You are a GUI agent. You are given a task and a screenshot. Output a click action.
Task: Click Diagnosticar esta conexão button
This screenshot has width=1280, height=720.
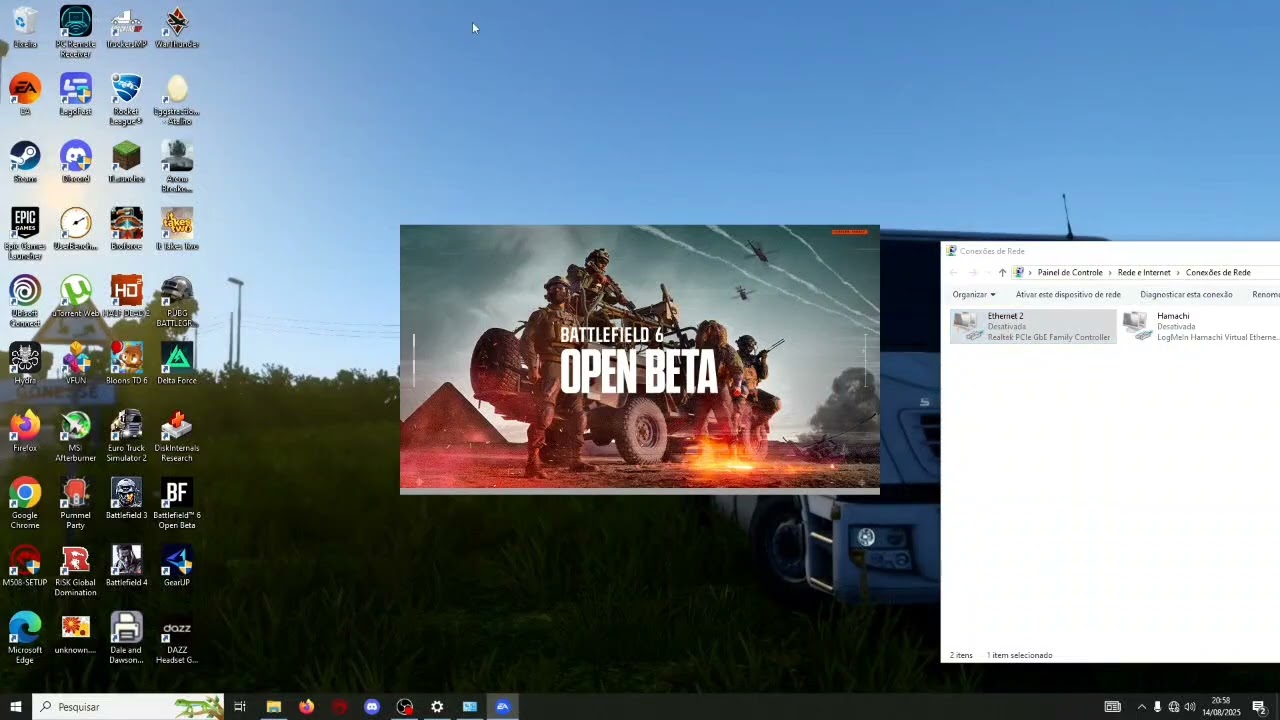click(x=1186, y=294)
